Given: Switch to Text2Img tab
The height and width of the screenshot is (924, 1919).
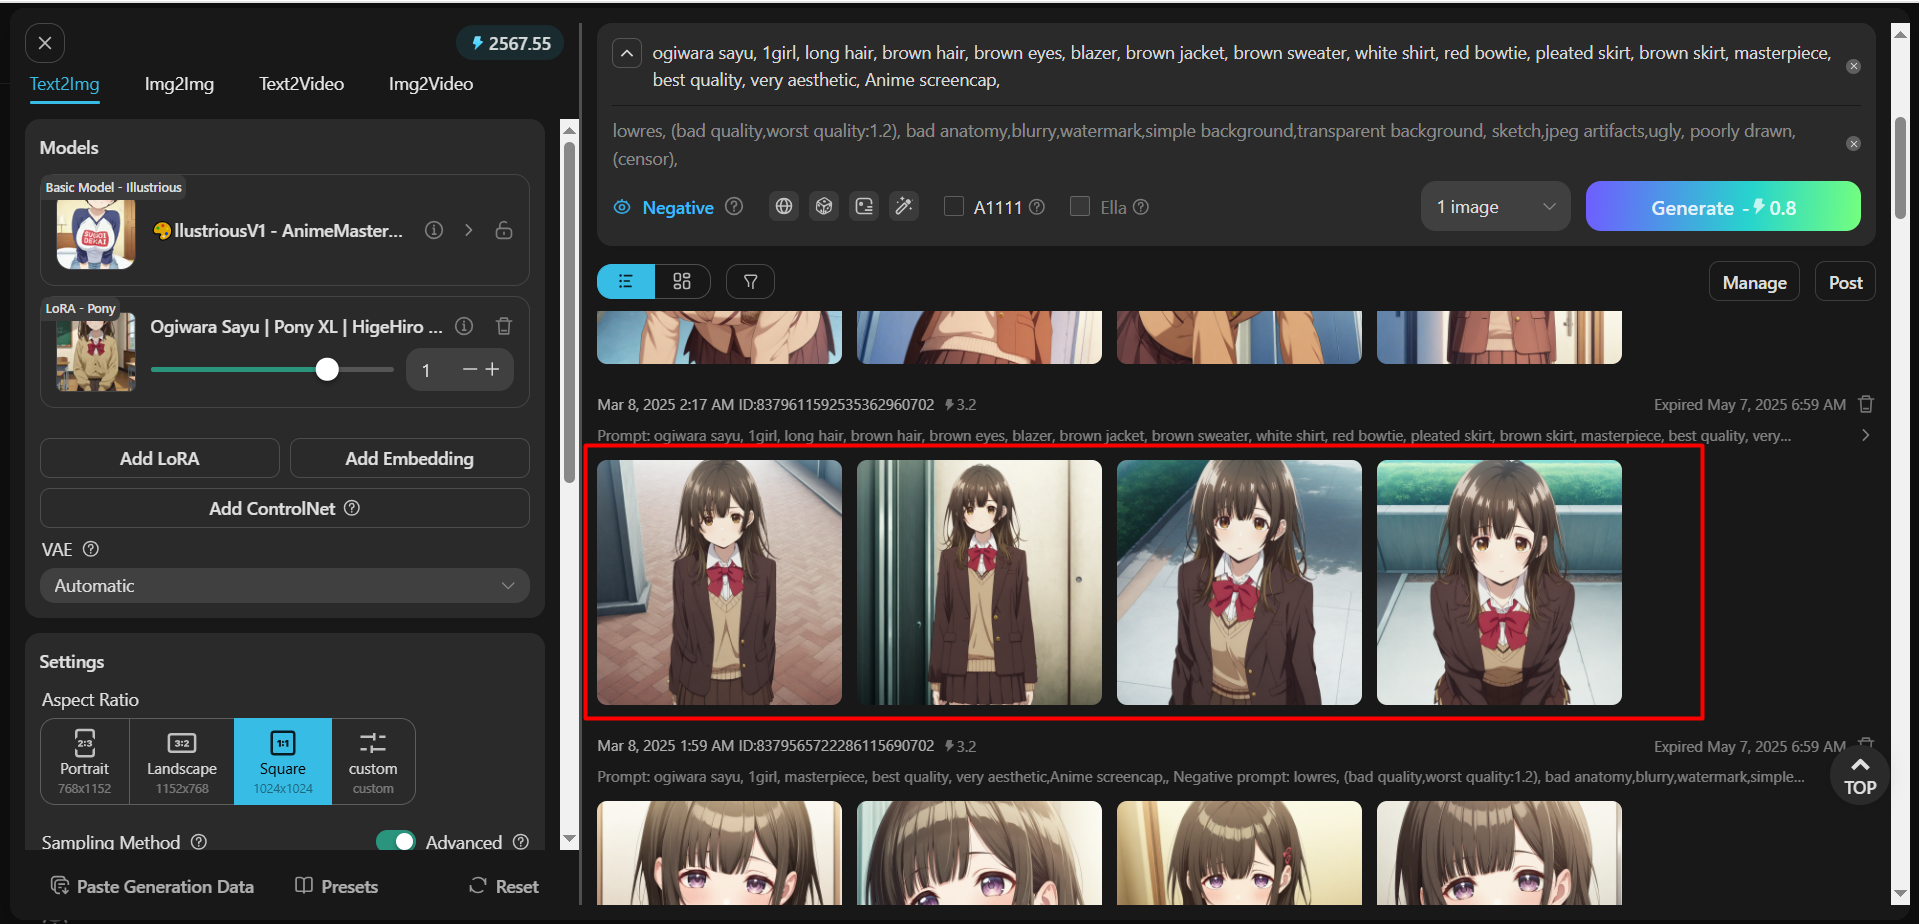Looking at the screenshot, I should click(64, 84).
